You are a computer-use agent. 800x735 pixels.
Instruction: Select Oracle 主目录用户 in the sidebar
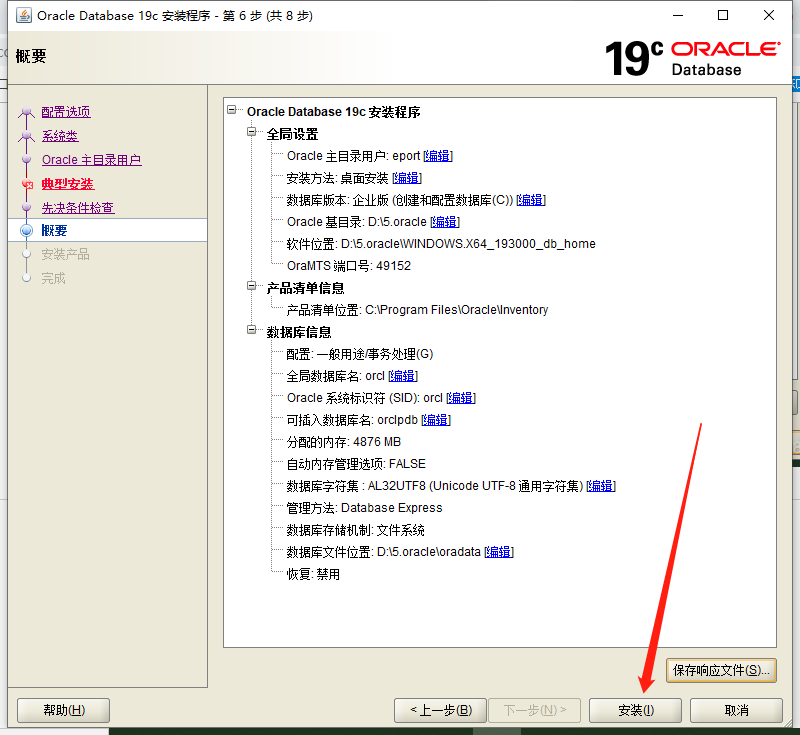tap(91, 159)
